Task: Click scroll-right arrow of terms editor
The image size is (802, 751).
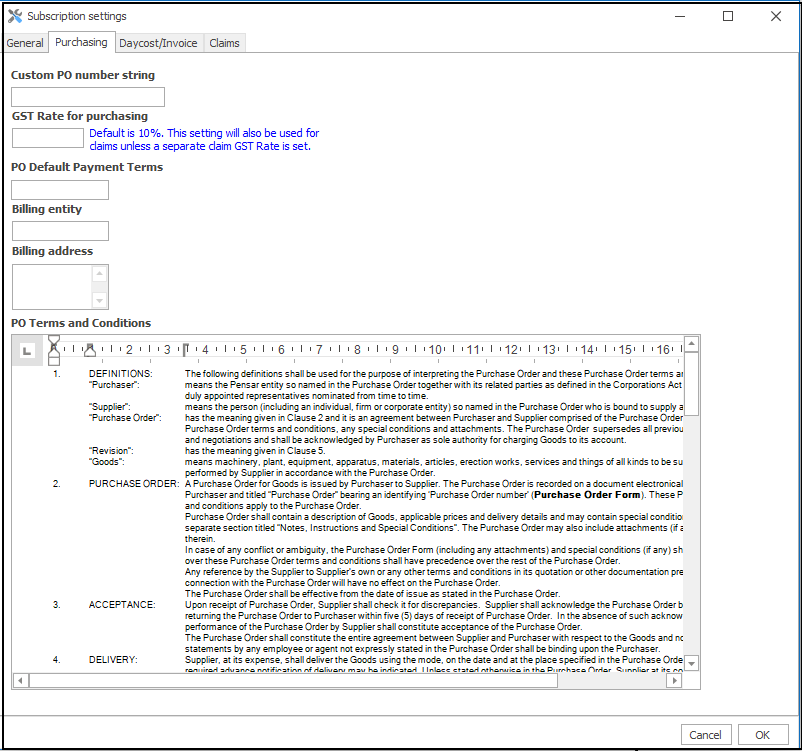Action: click(675, 680)
